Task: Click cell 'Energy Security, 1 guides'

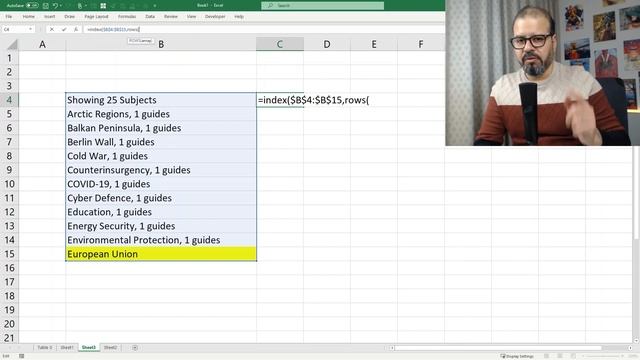Action: coord(161,226)
